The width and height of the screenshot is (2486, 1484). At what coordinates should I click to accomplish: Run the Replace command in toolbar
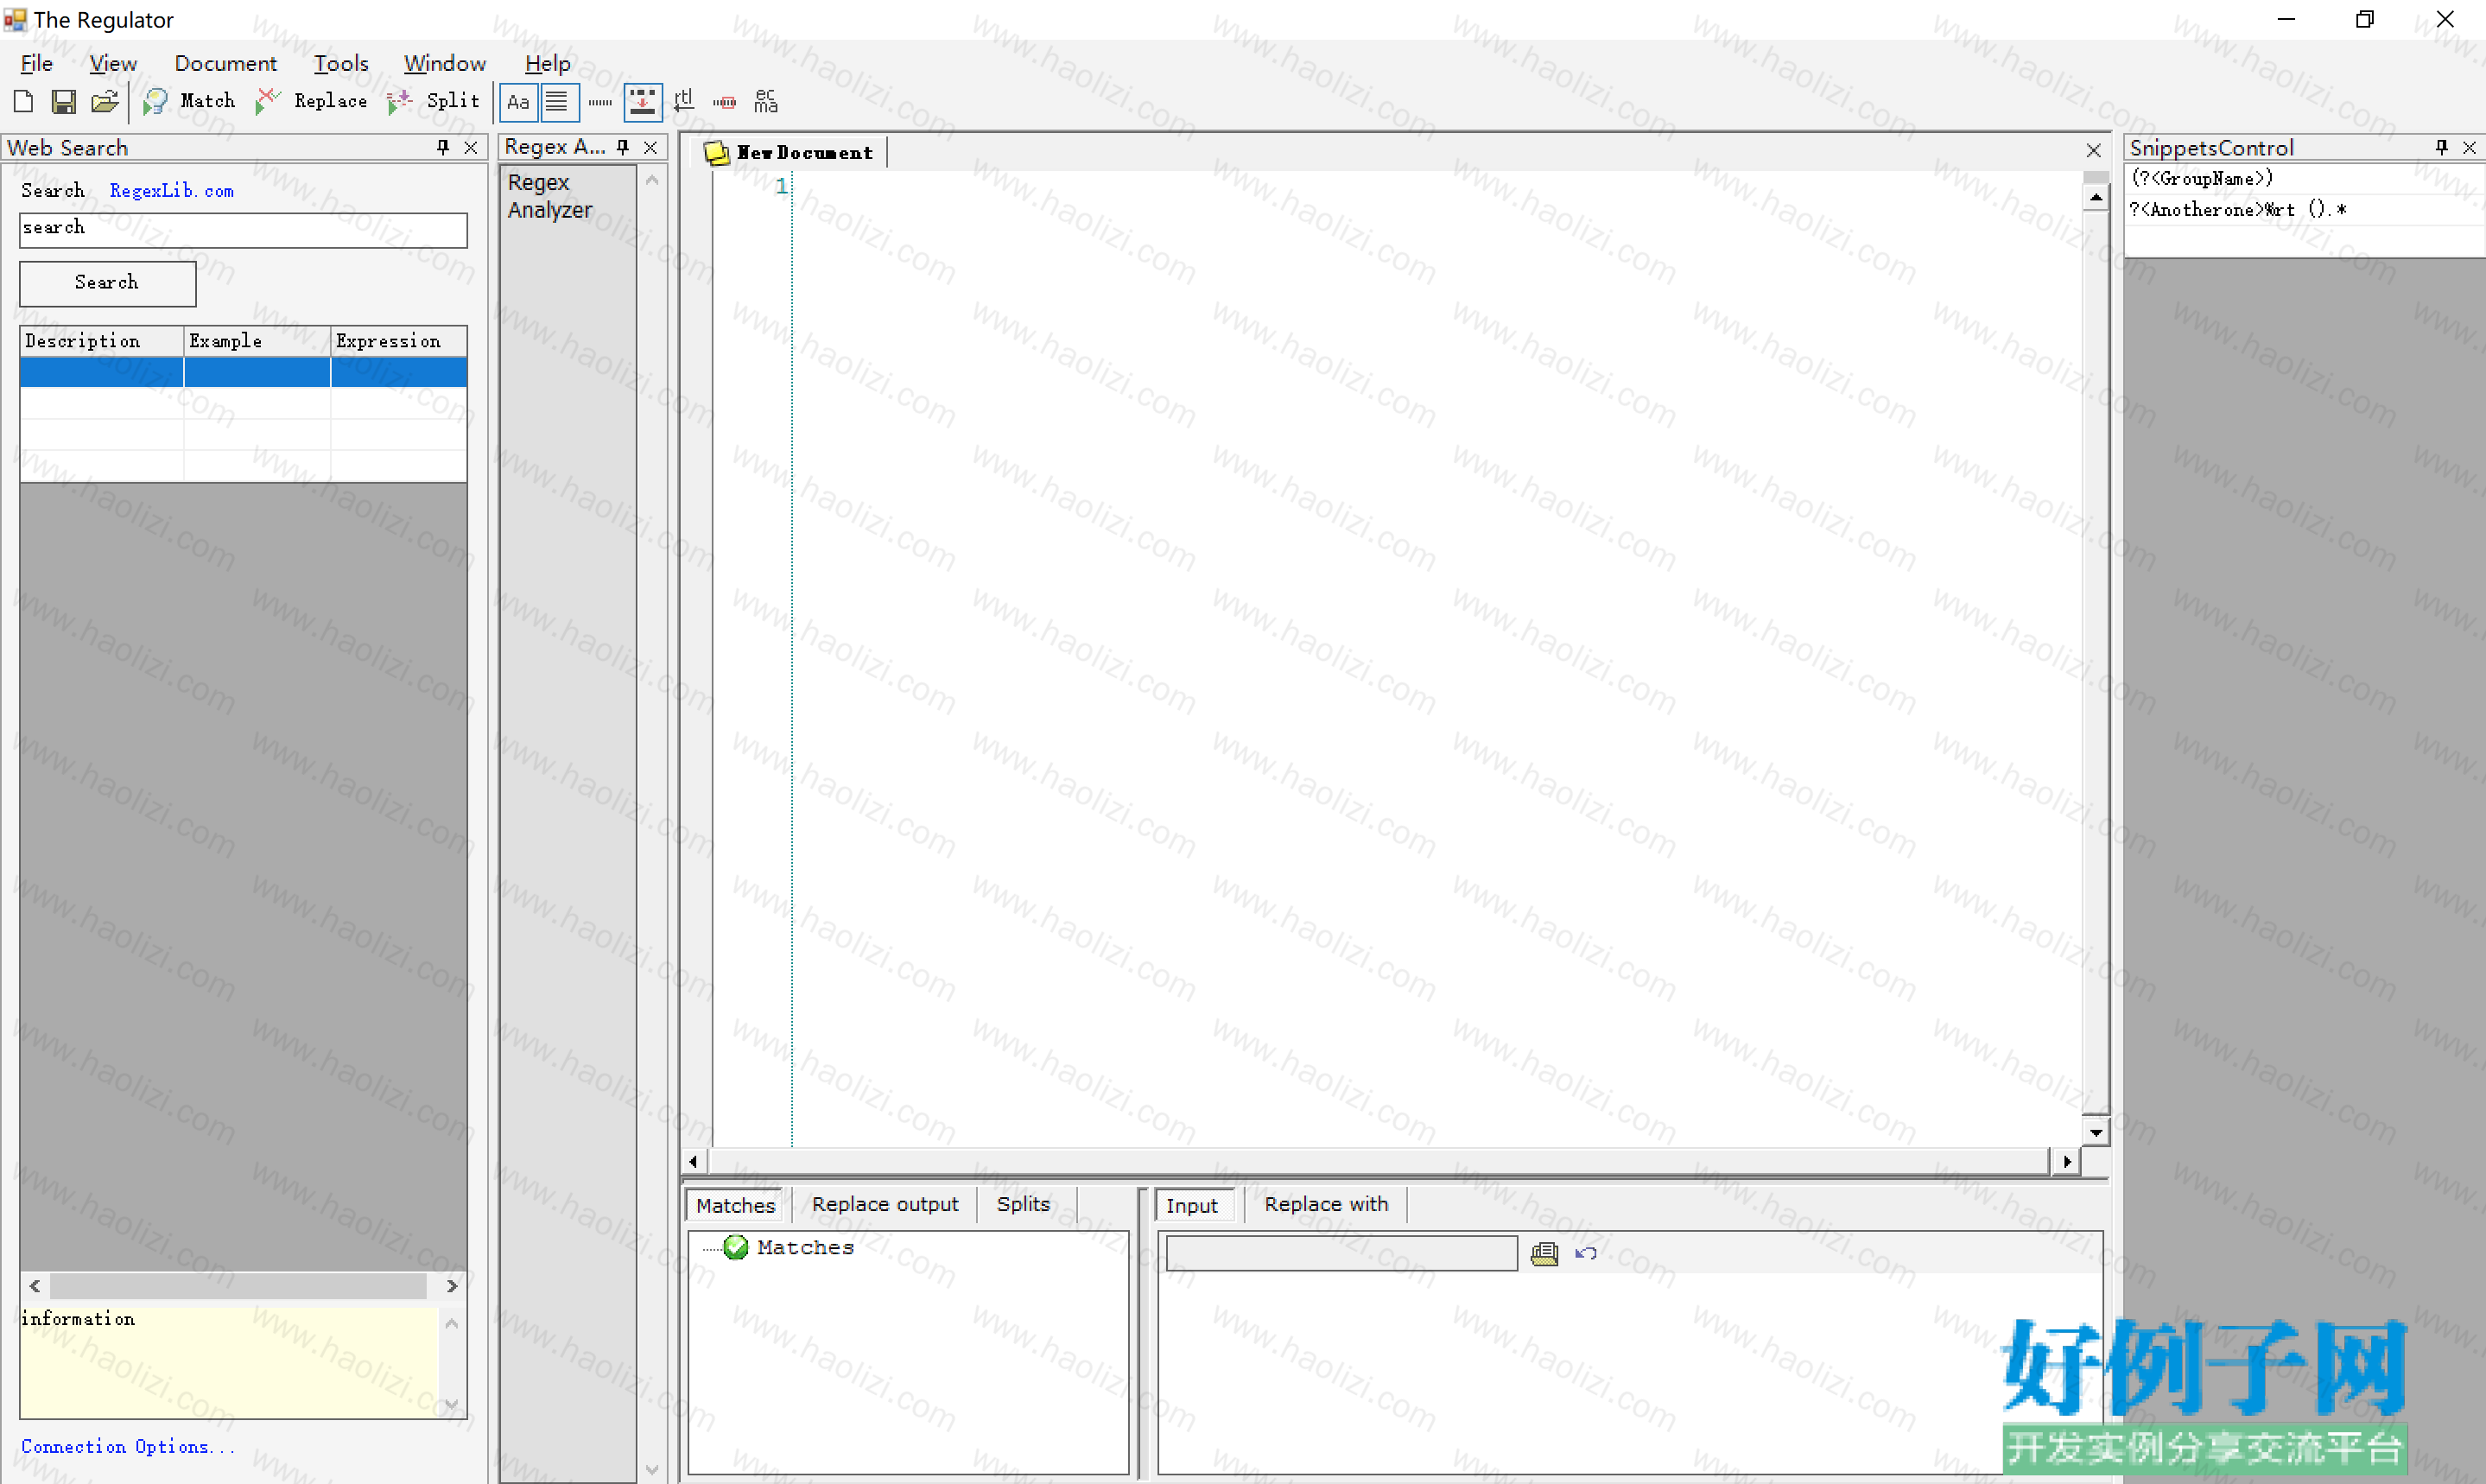[312, 101]
